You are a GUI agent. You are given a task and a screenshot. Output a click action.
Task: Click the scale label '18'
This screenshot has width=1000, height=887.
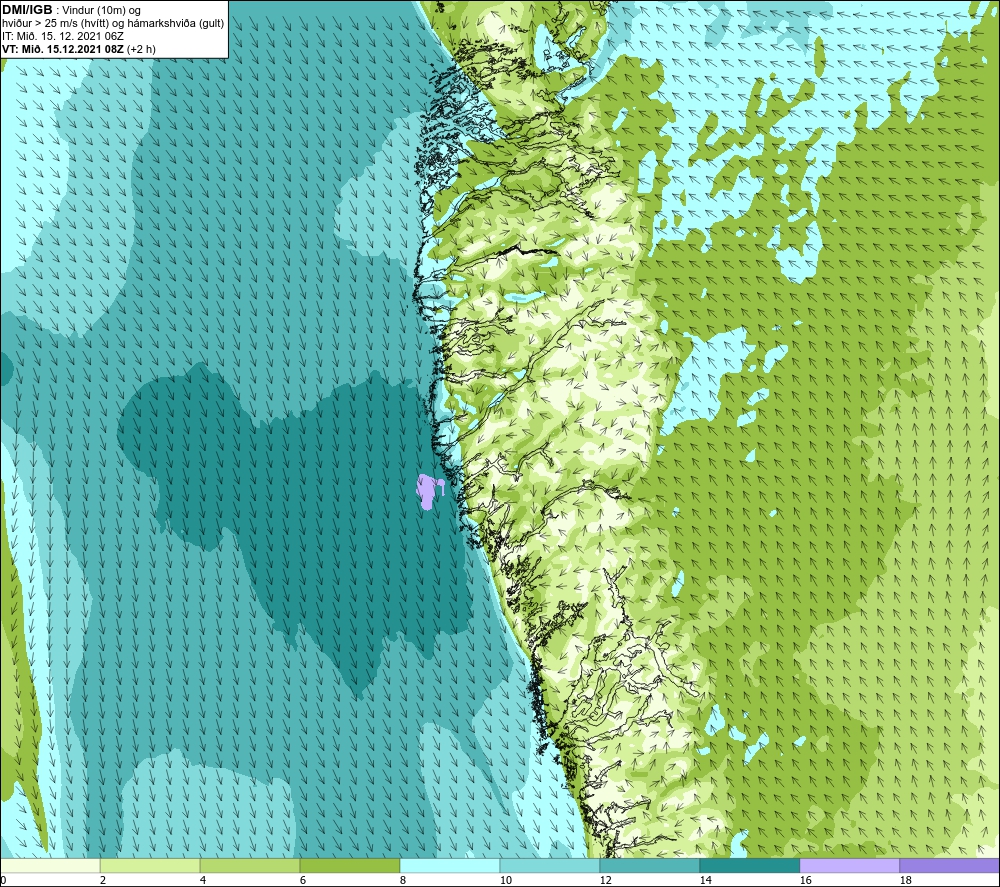905,880
